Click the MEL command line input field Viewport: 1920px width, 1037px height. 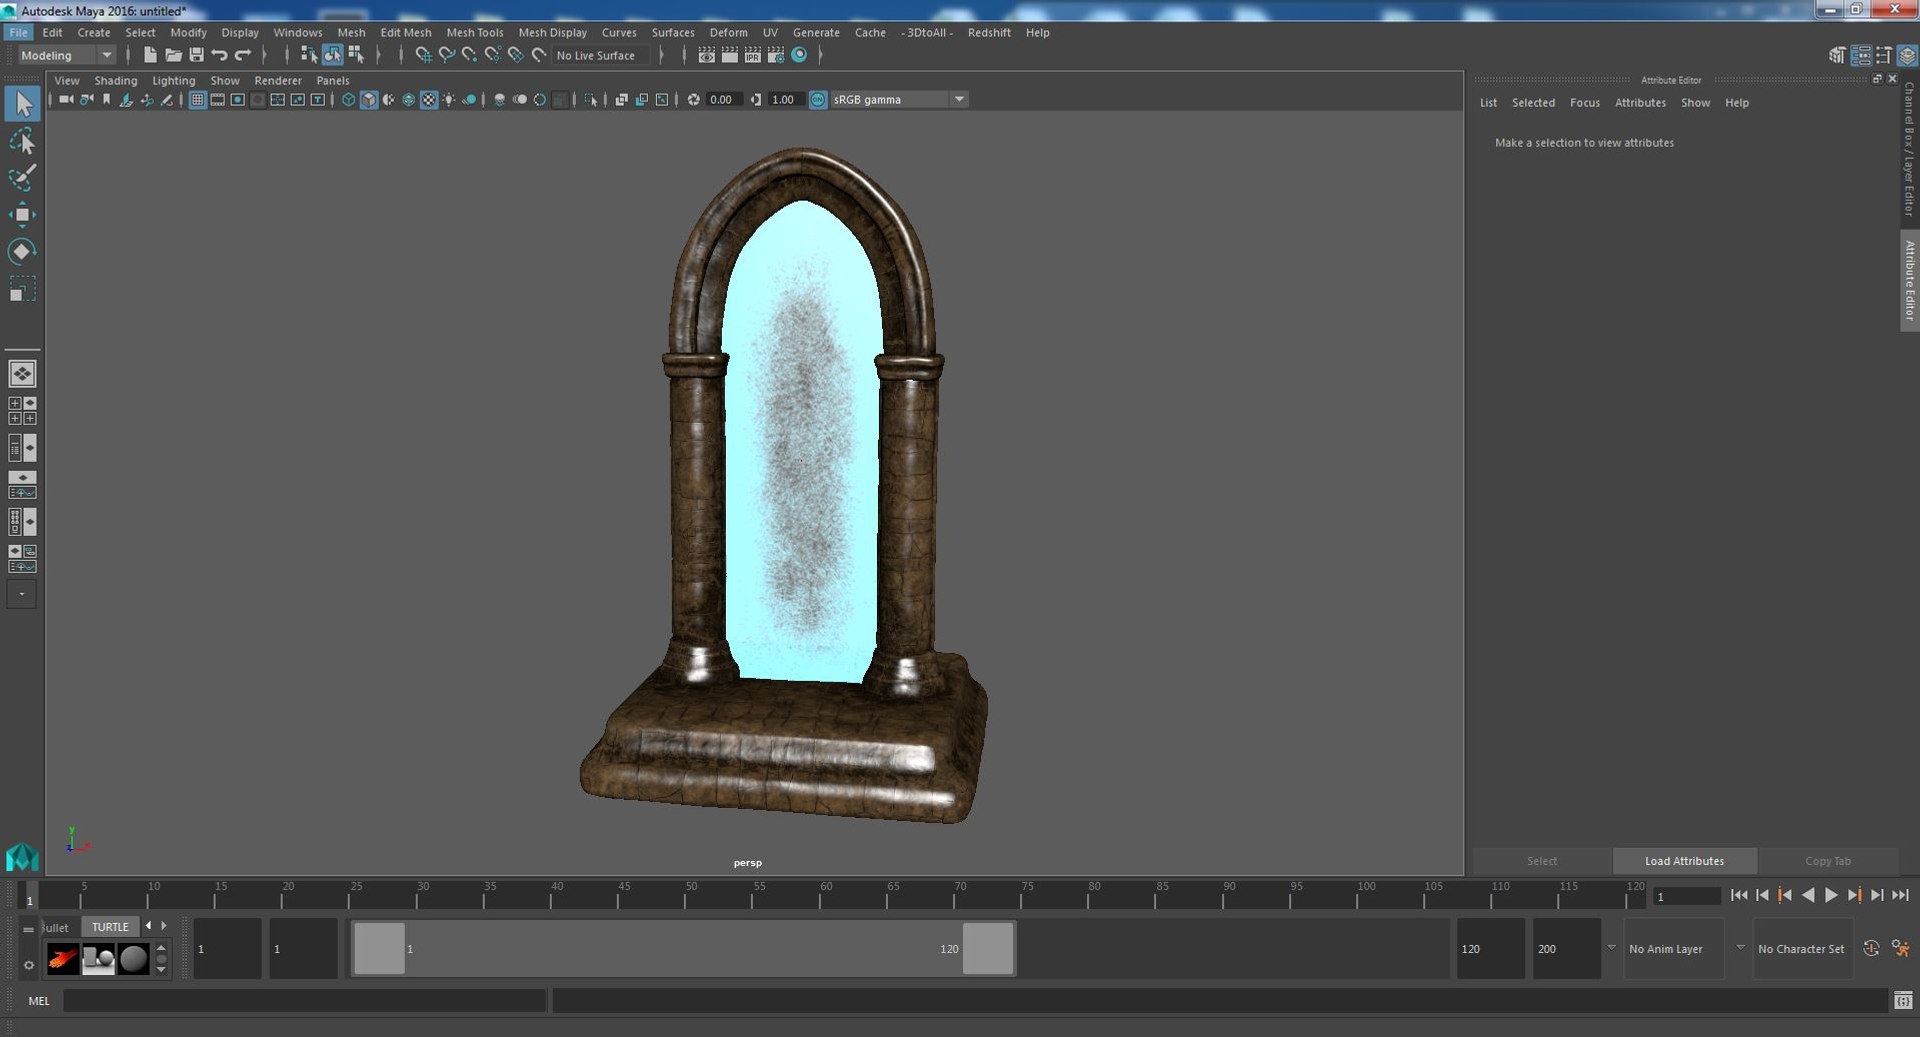[305, 1000]
